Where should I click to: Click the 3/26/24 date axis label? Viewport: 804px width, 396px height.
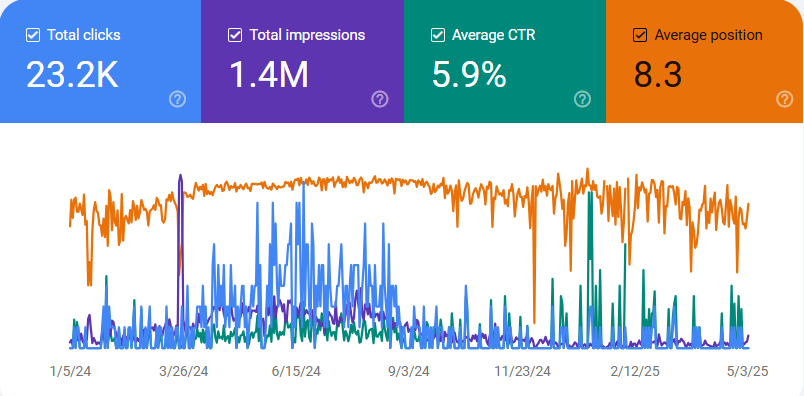184,371
